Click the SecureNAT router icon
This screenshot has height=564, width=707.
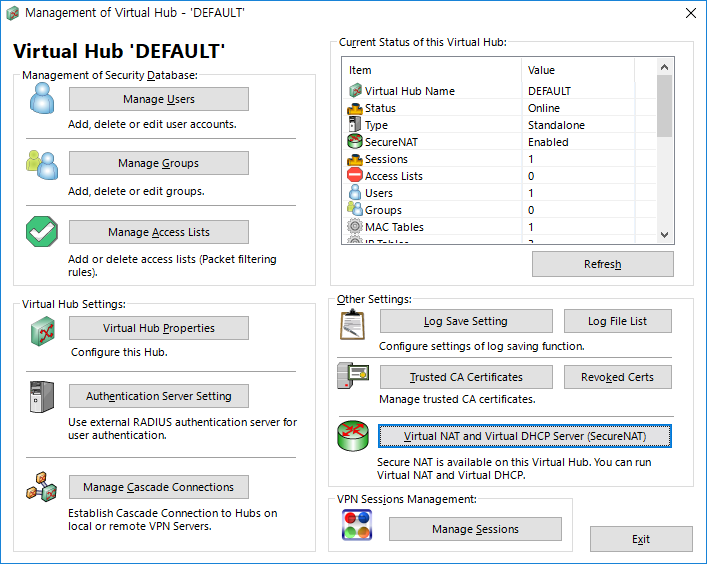click(352, 437)
